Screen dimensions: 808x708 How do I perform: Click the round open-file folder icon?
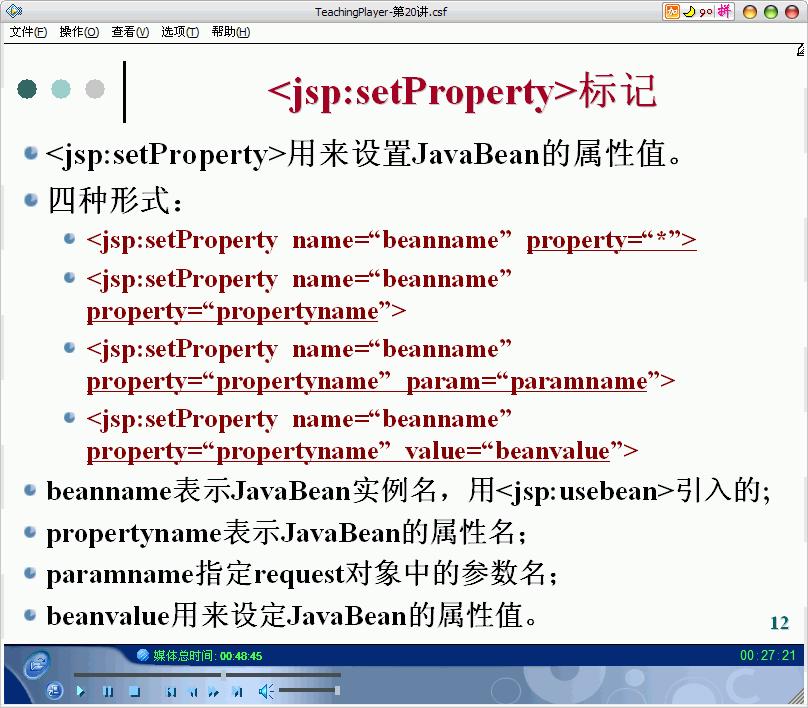pyautogui.click(x=37, y=665)
